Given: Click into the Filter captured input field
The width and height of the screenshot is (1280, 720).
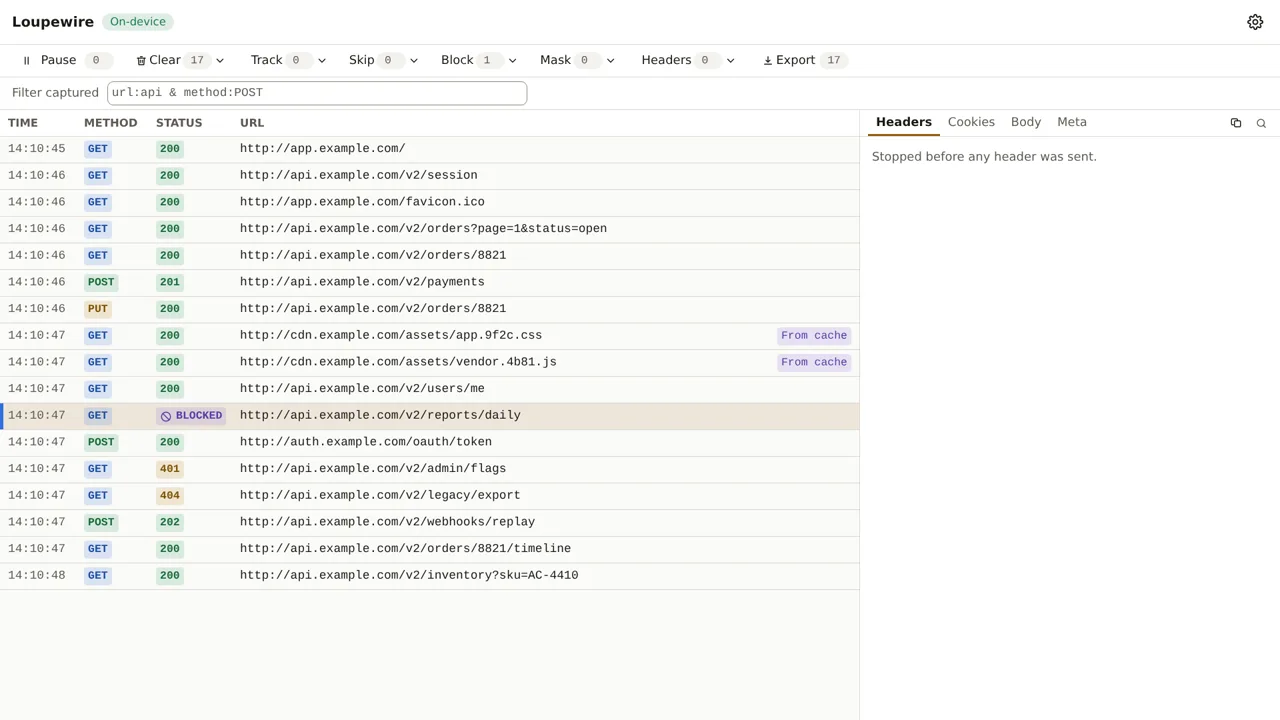Looking at the screenshot, I should [317, 92].
